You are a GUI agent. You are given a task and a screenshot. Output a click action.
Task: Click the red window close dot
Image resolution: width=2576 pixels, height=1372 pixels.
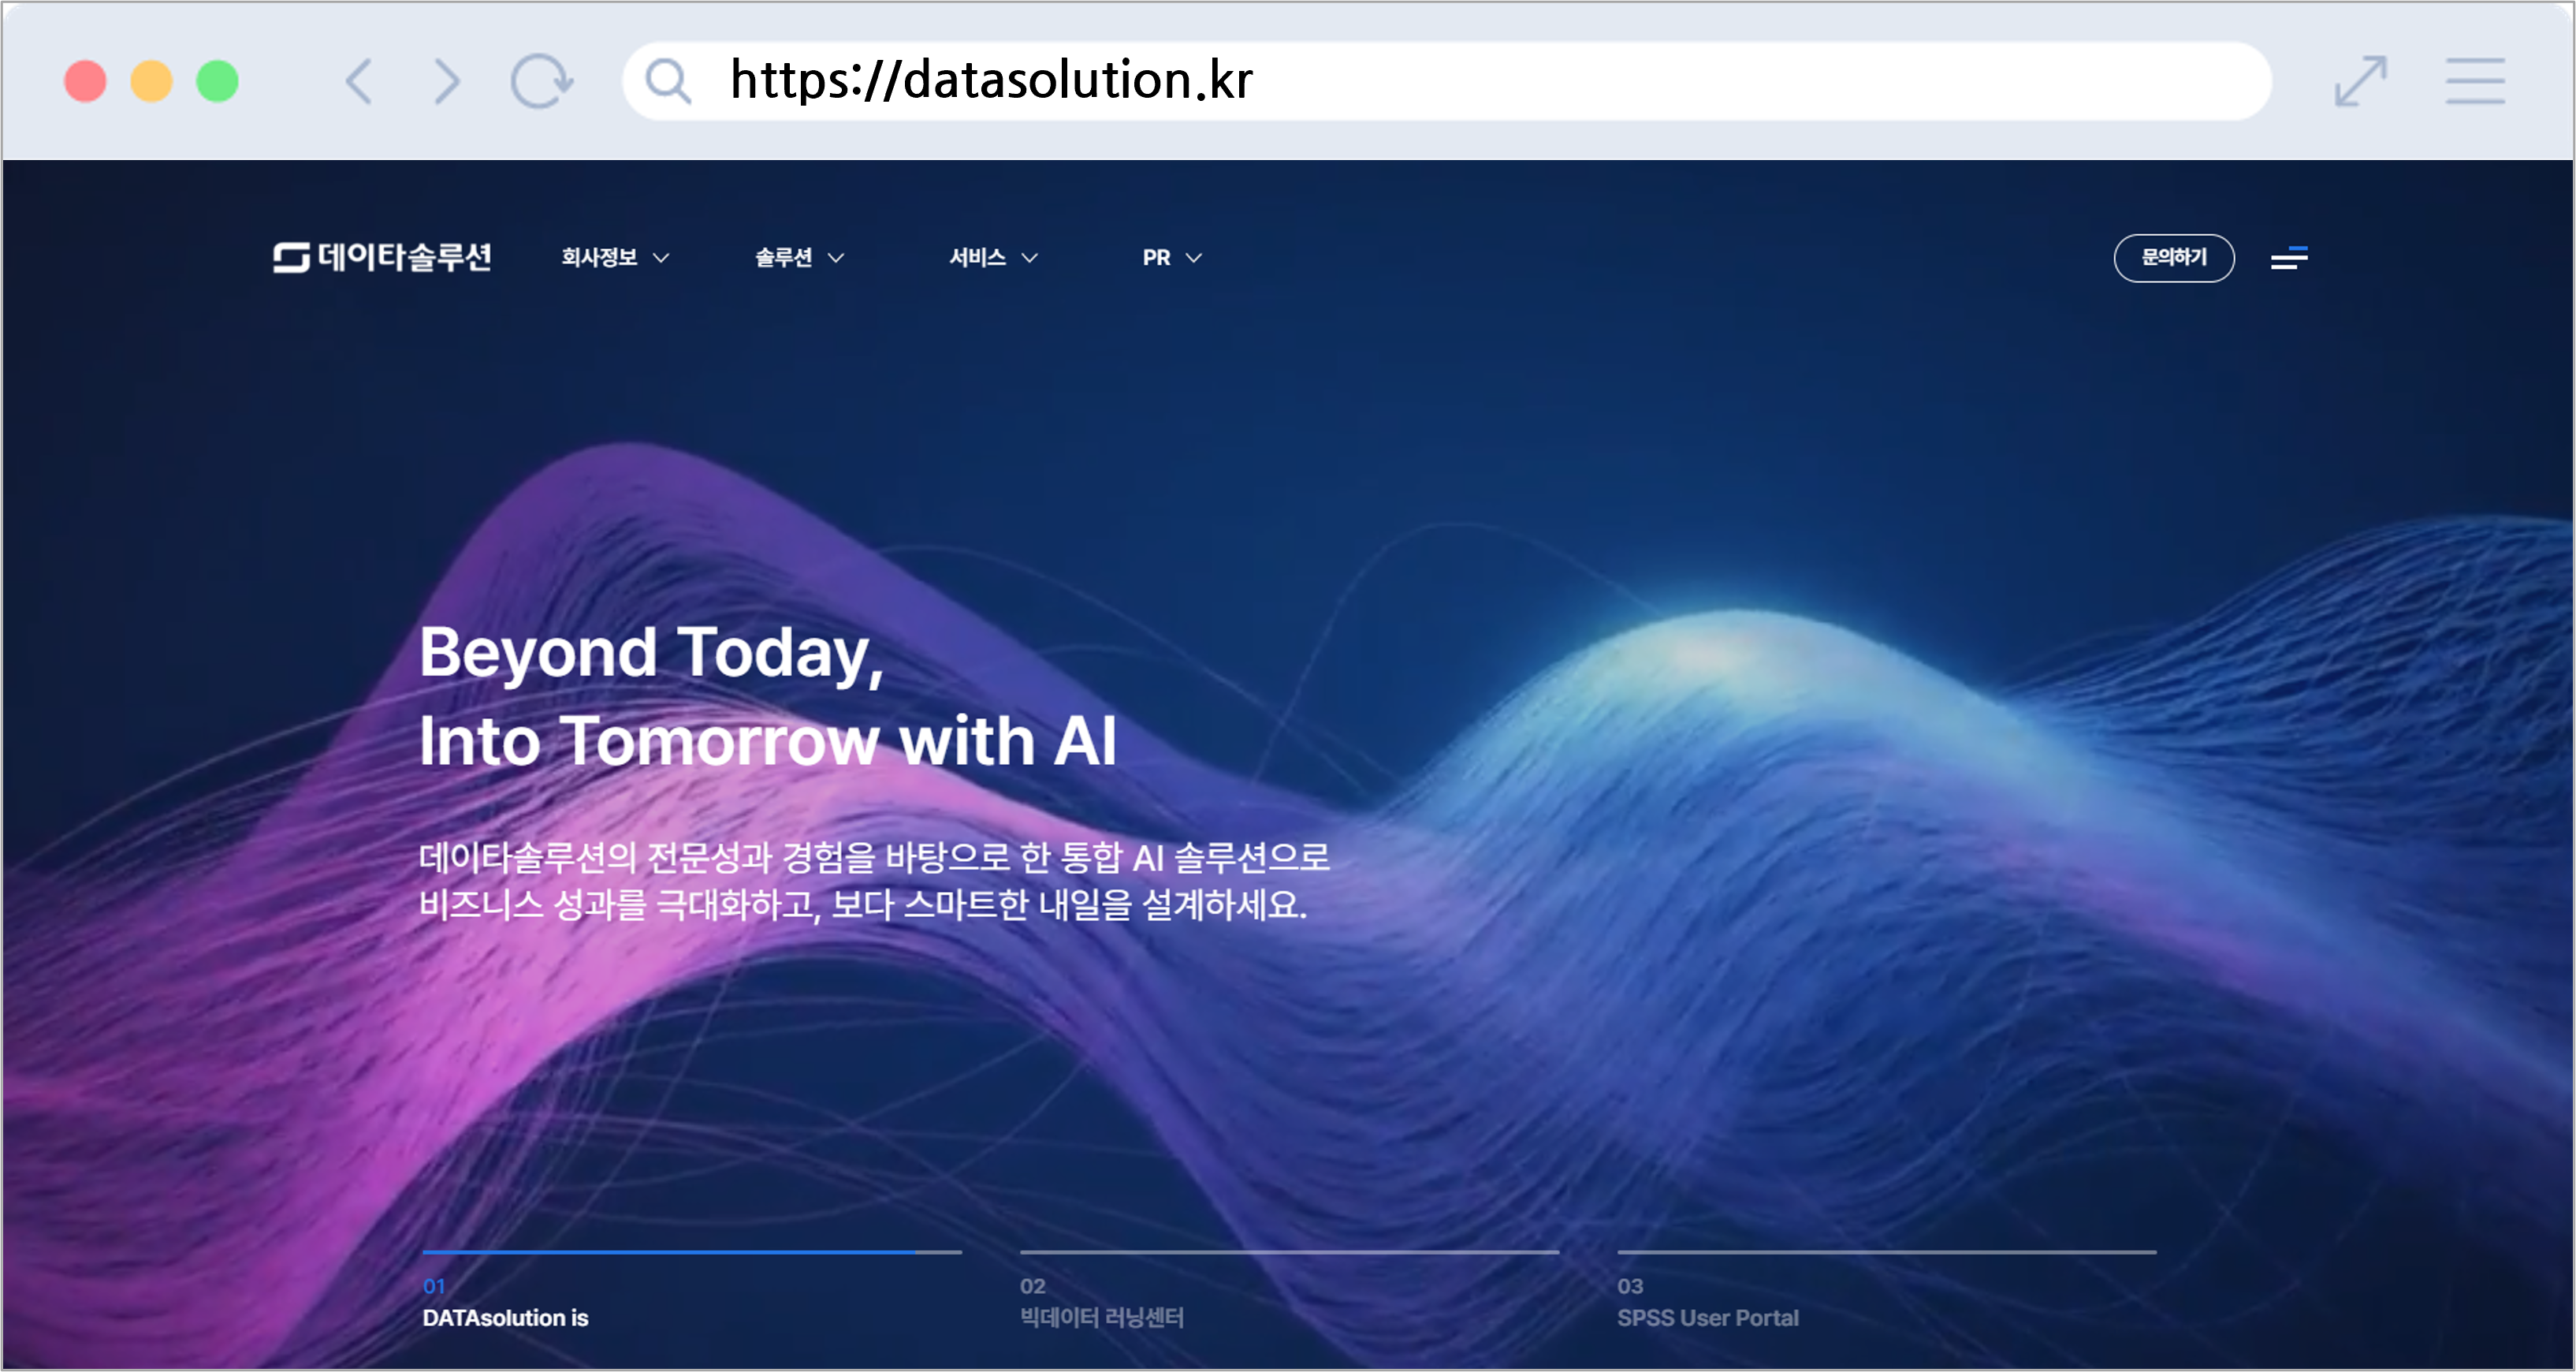pyautogui.click(x=85, y=81)
